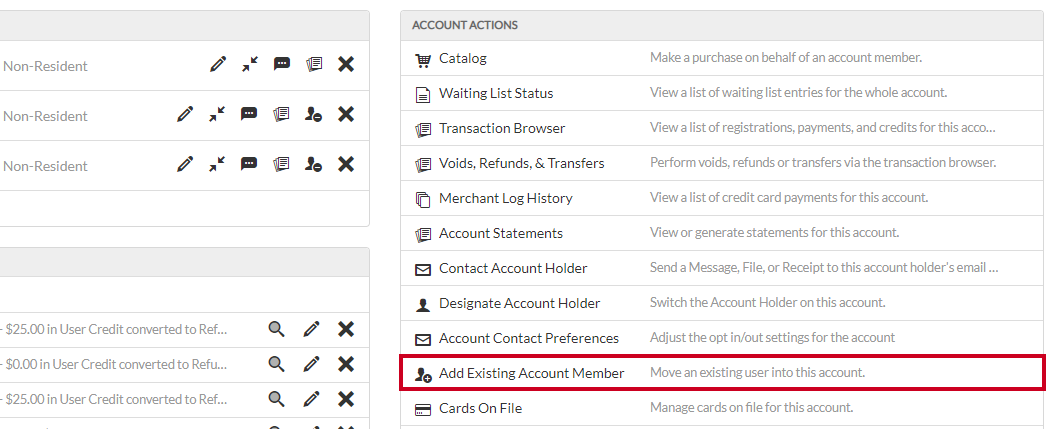
Task: Open Cards On File link
Action: (480, 408)
